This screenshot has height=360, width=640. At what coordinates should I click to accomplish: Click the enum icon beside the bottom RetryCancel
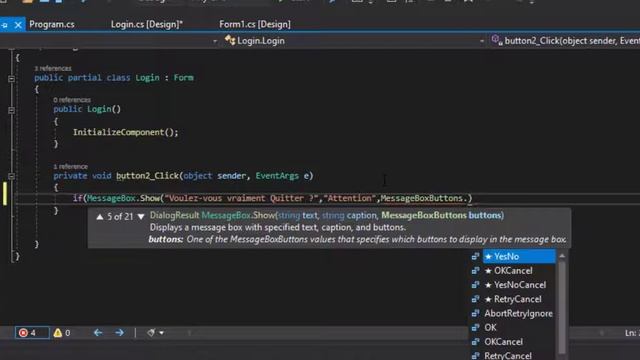click(x=475, y=356)
